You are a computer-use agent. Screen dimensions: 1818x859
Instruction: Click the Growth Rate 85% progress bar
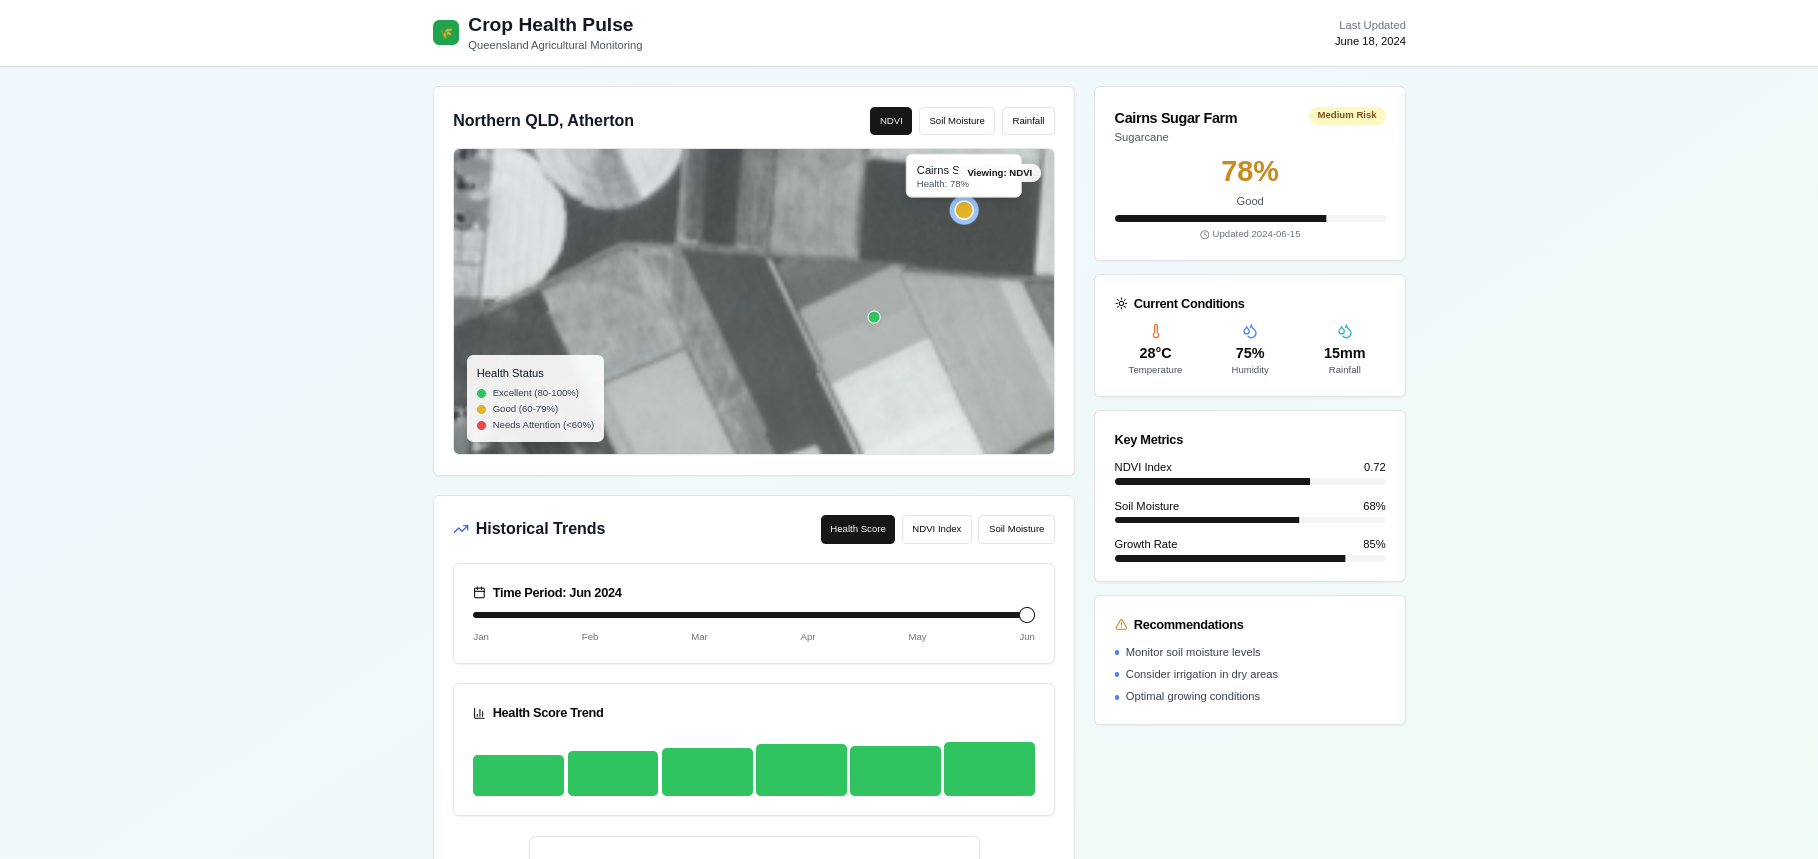point(1250,558)
